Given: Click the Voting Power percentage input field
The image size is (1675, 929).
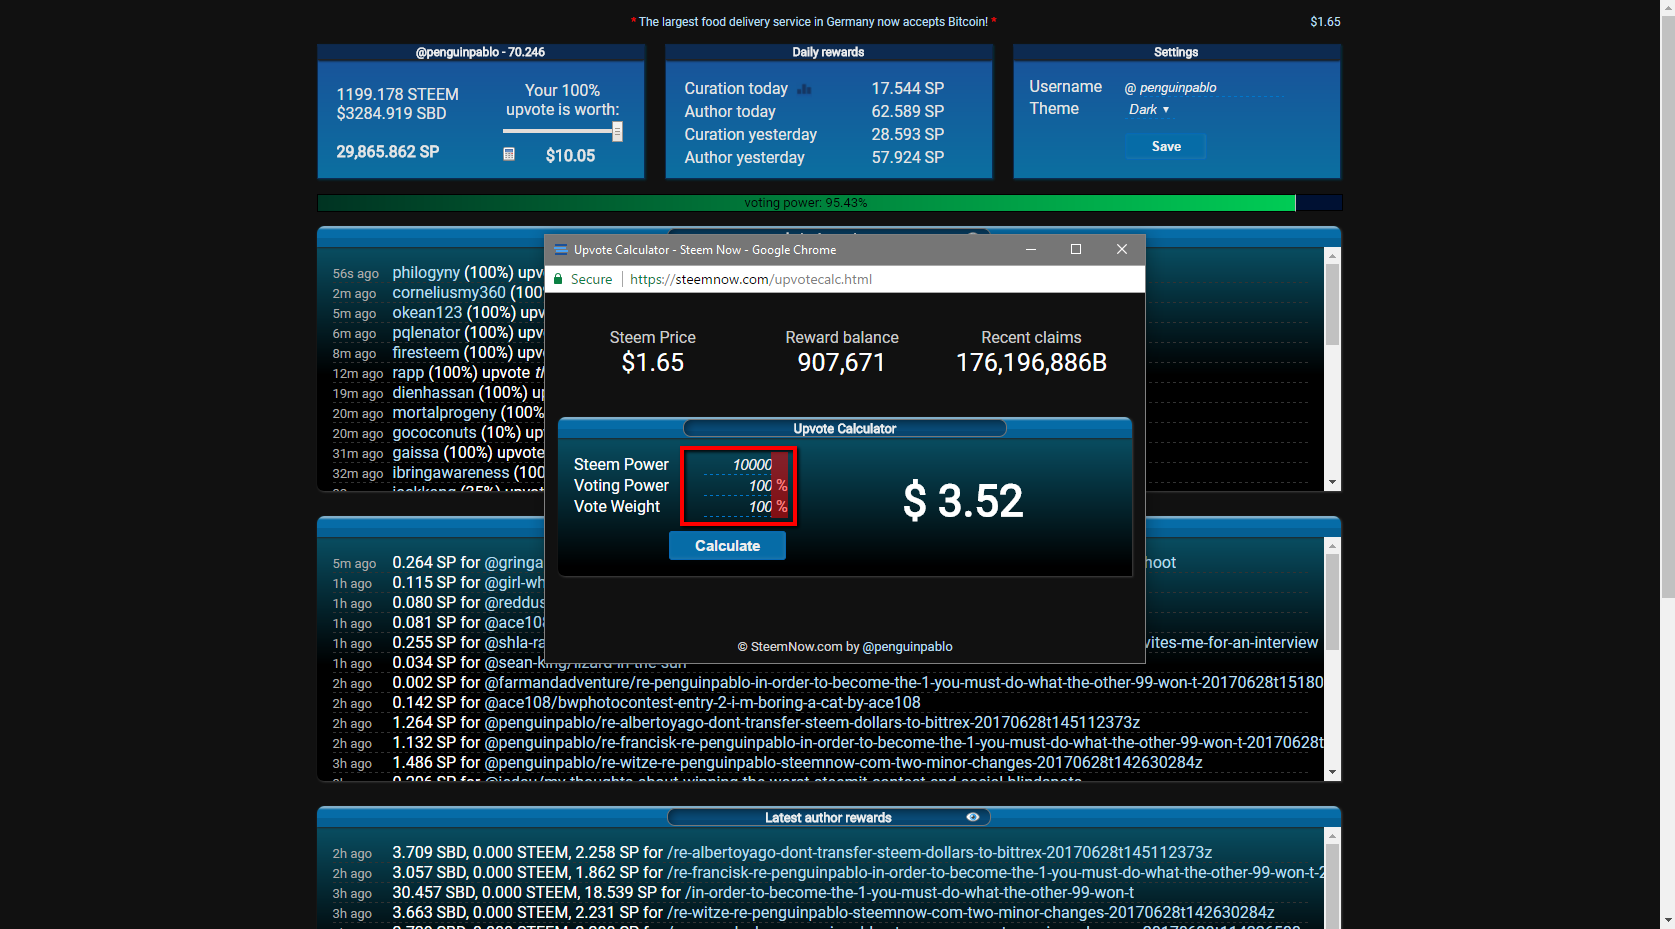Looking at the screenshot, I should pos(737,485).
